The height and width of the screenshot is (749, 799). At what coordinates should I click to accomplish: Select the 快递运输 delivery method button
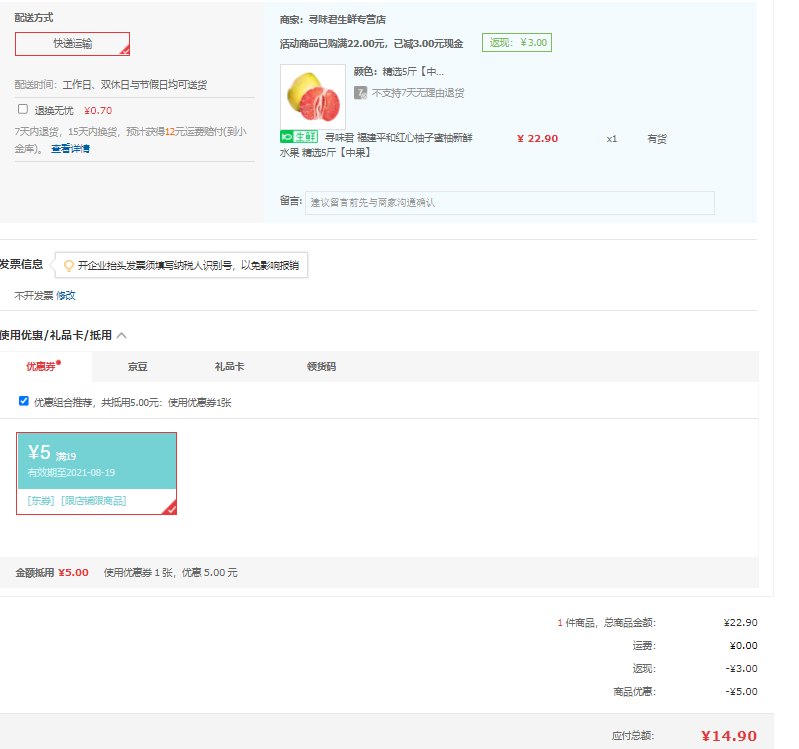tap(72, 44)
